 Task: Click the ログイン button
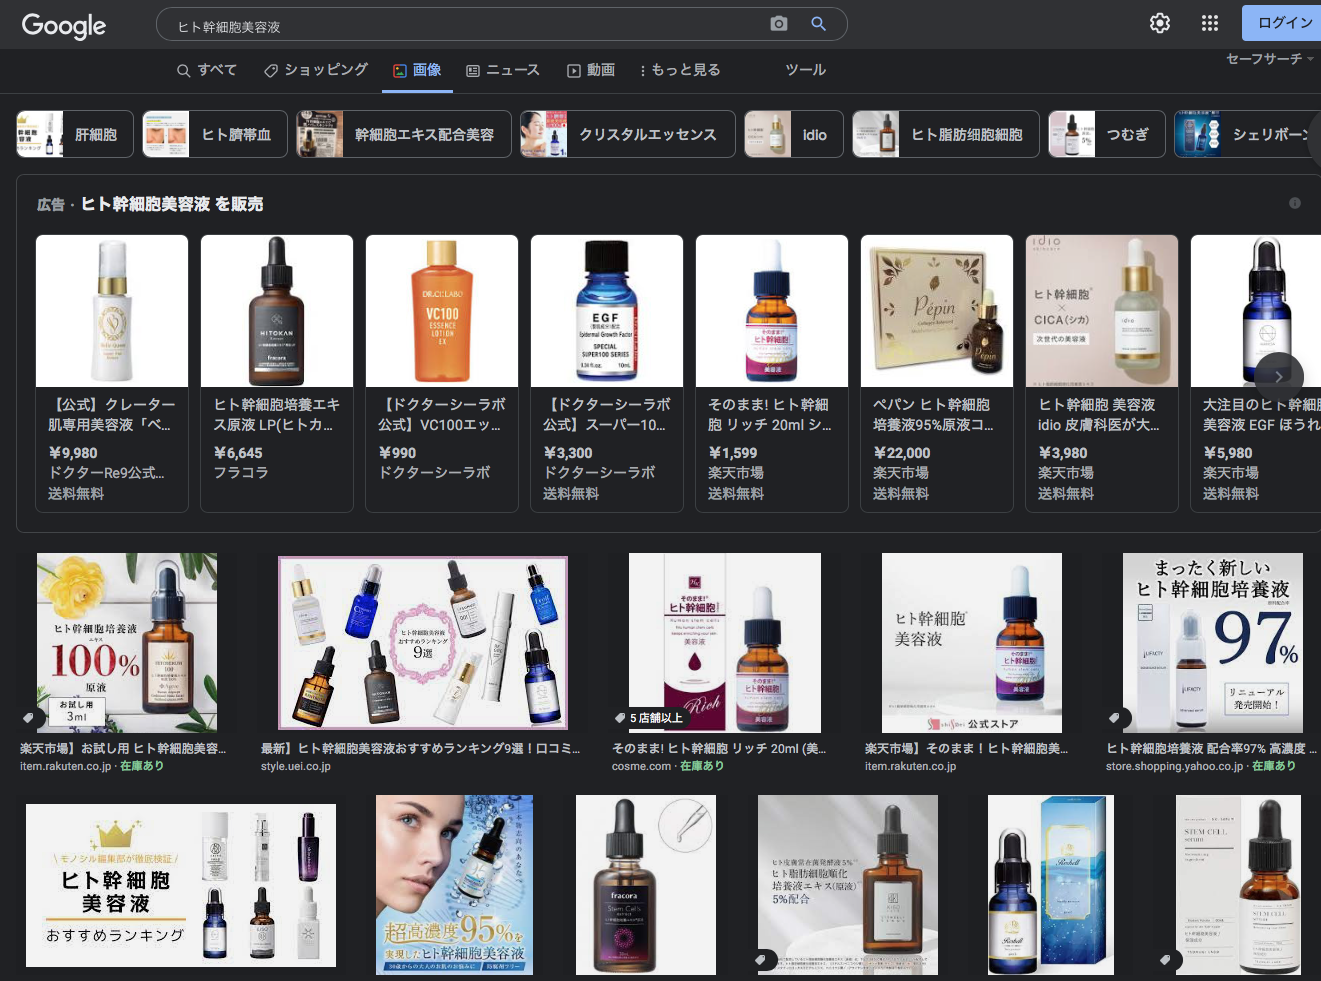point(1284,23)
